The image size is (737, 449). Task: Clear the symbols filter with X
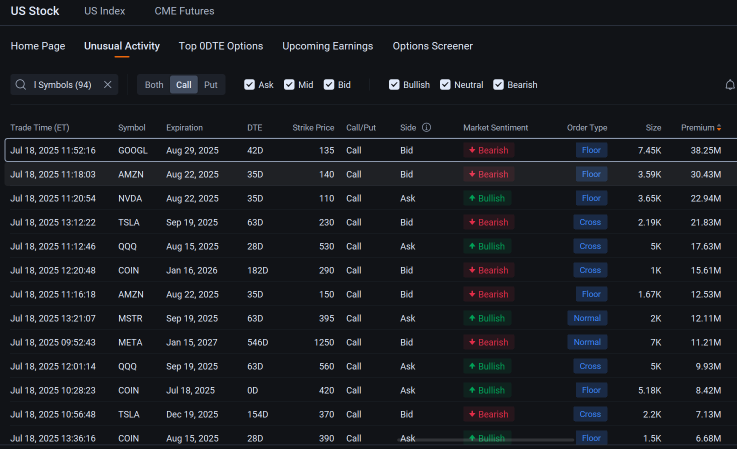tap(108, 85)
